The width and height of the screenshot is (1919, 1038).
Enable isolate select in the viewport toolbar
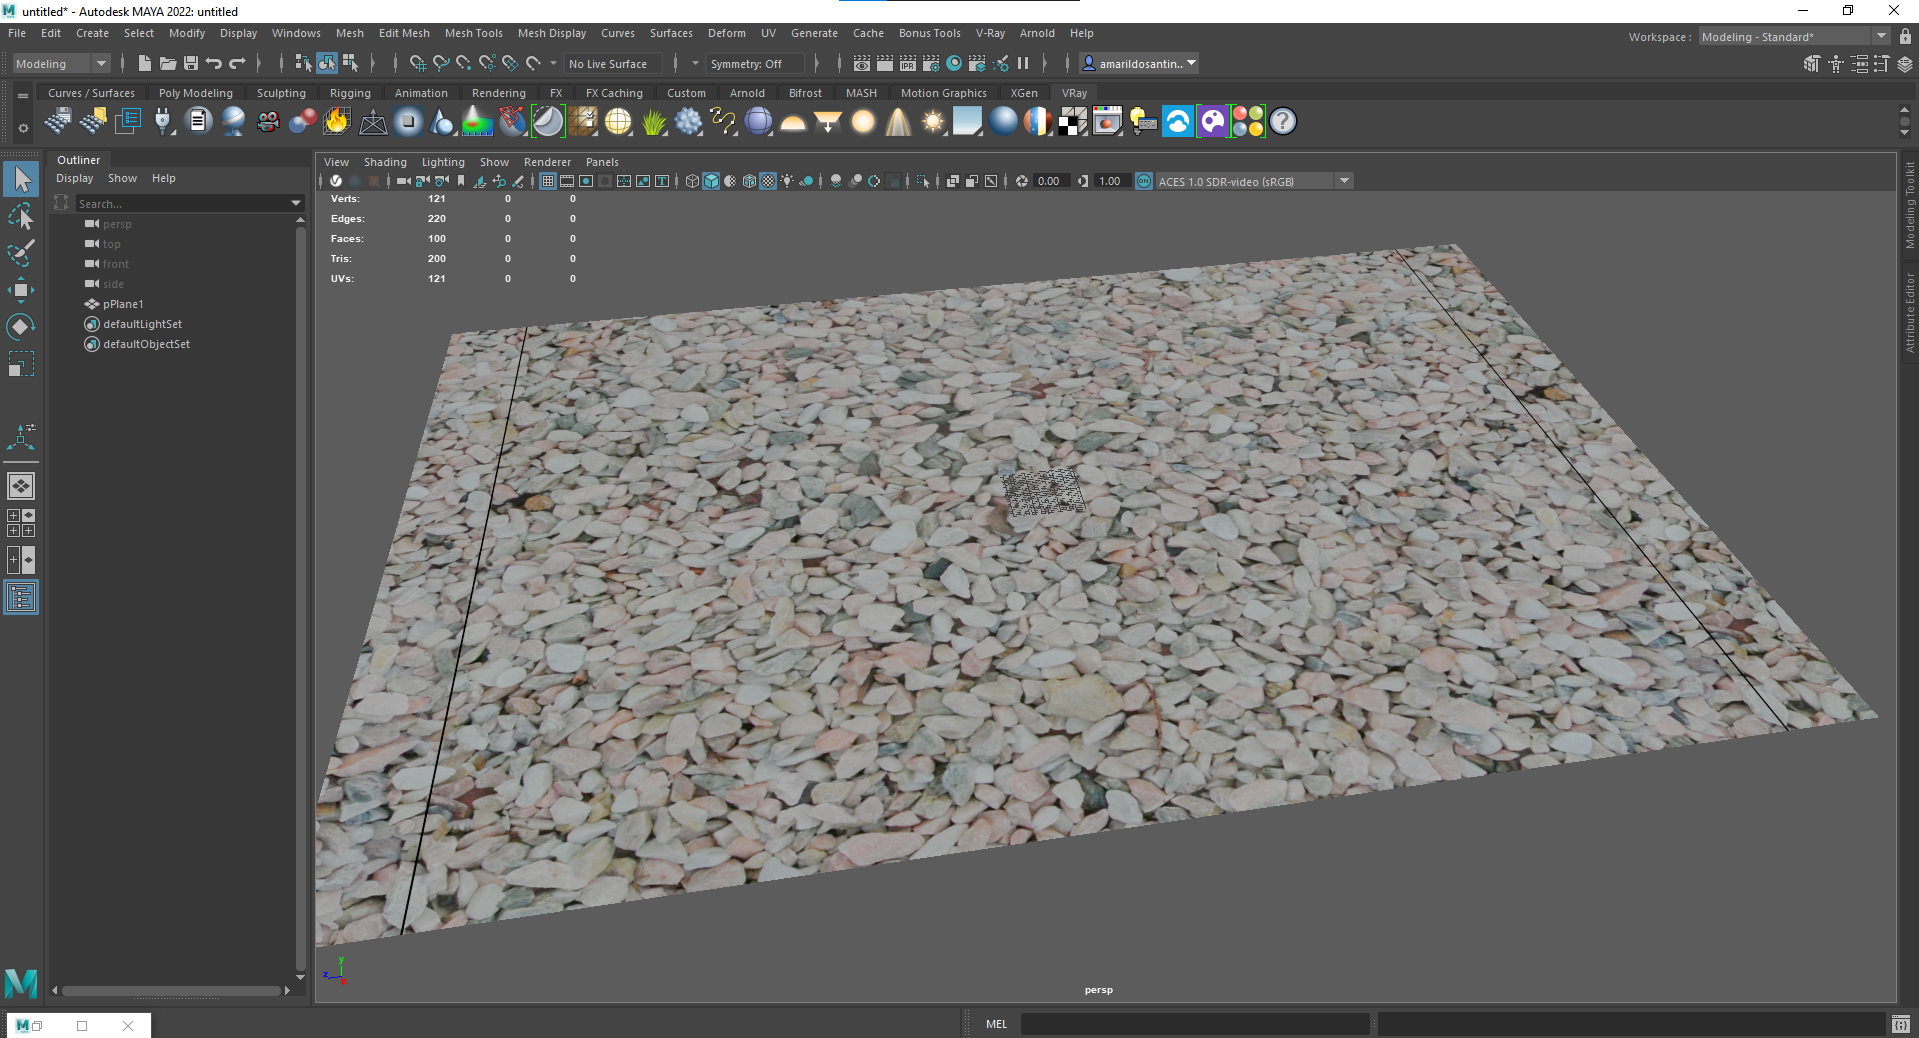pos(923,181)
